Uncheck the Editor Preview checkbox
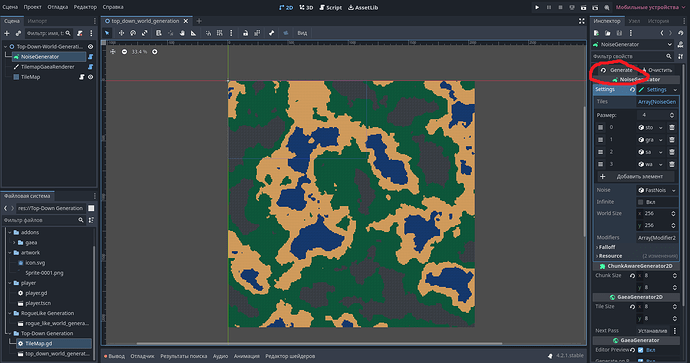The height and width of the screenshot is (363, 690). (641, 350)
